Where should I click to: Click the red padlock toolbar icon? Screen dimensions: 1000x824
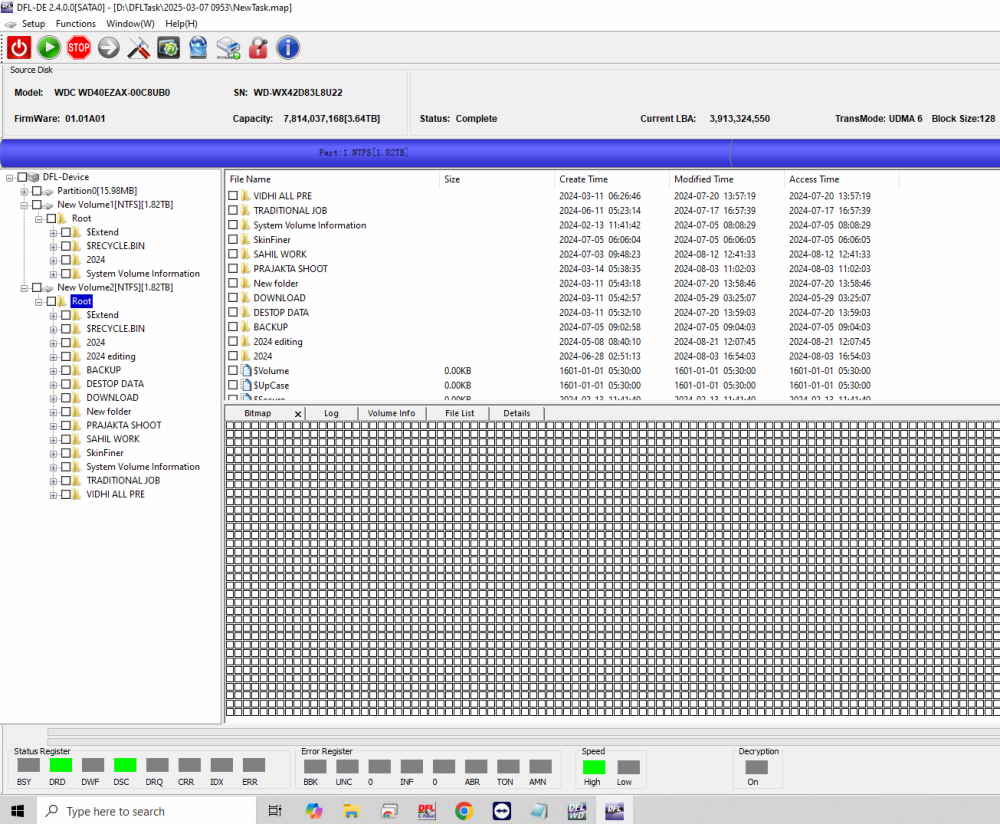point(258,48)
